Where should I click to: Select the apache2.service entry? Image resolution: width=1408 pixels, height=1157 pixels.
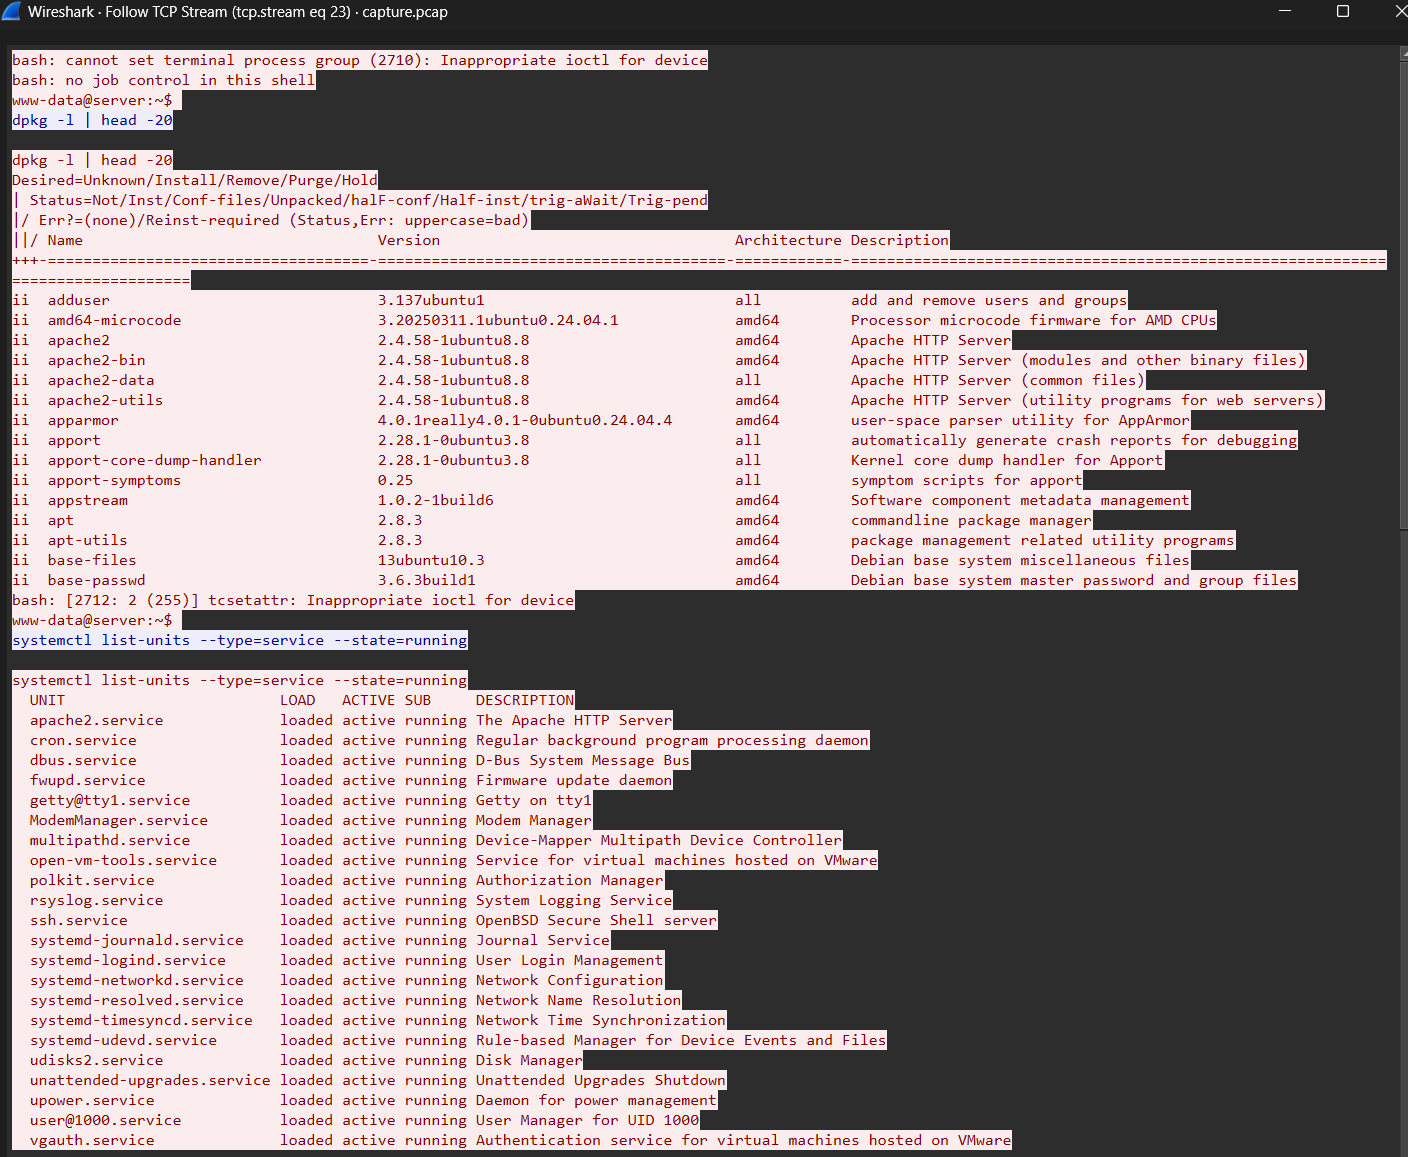tap(96, 719)
